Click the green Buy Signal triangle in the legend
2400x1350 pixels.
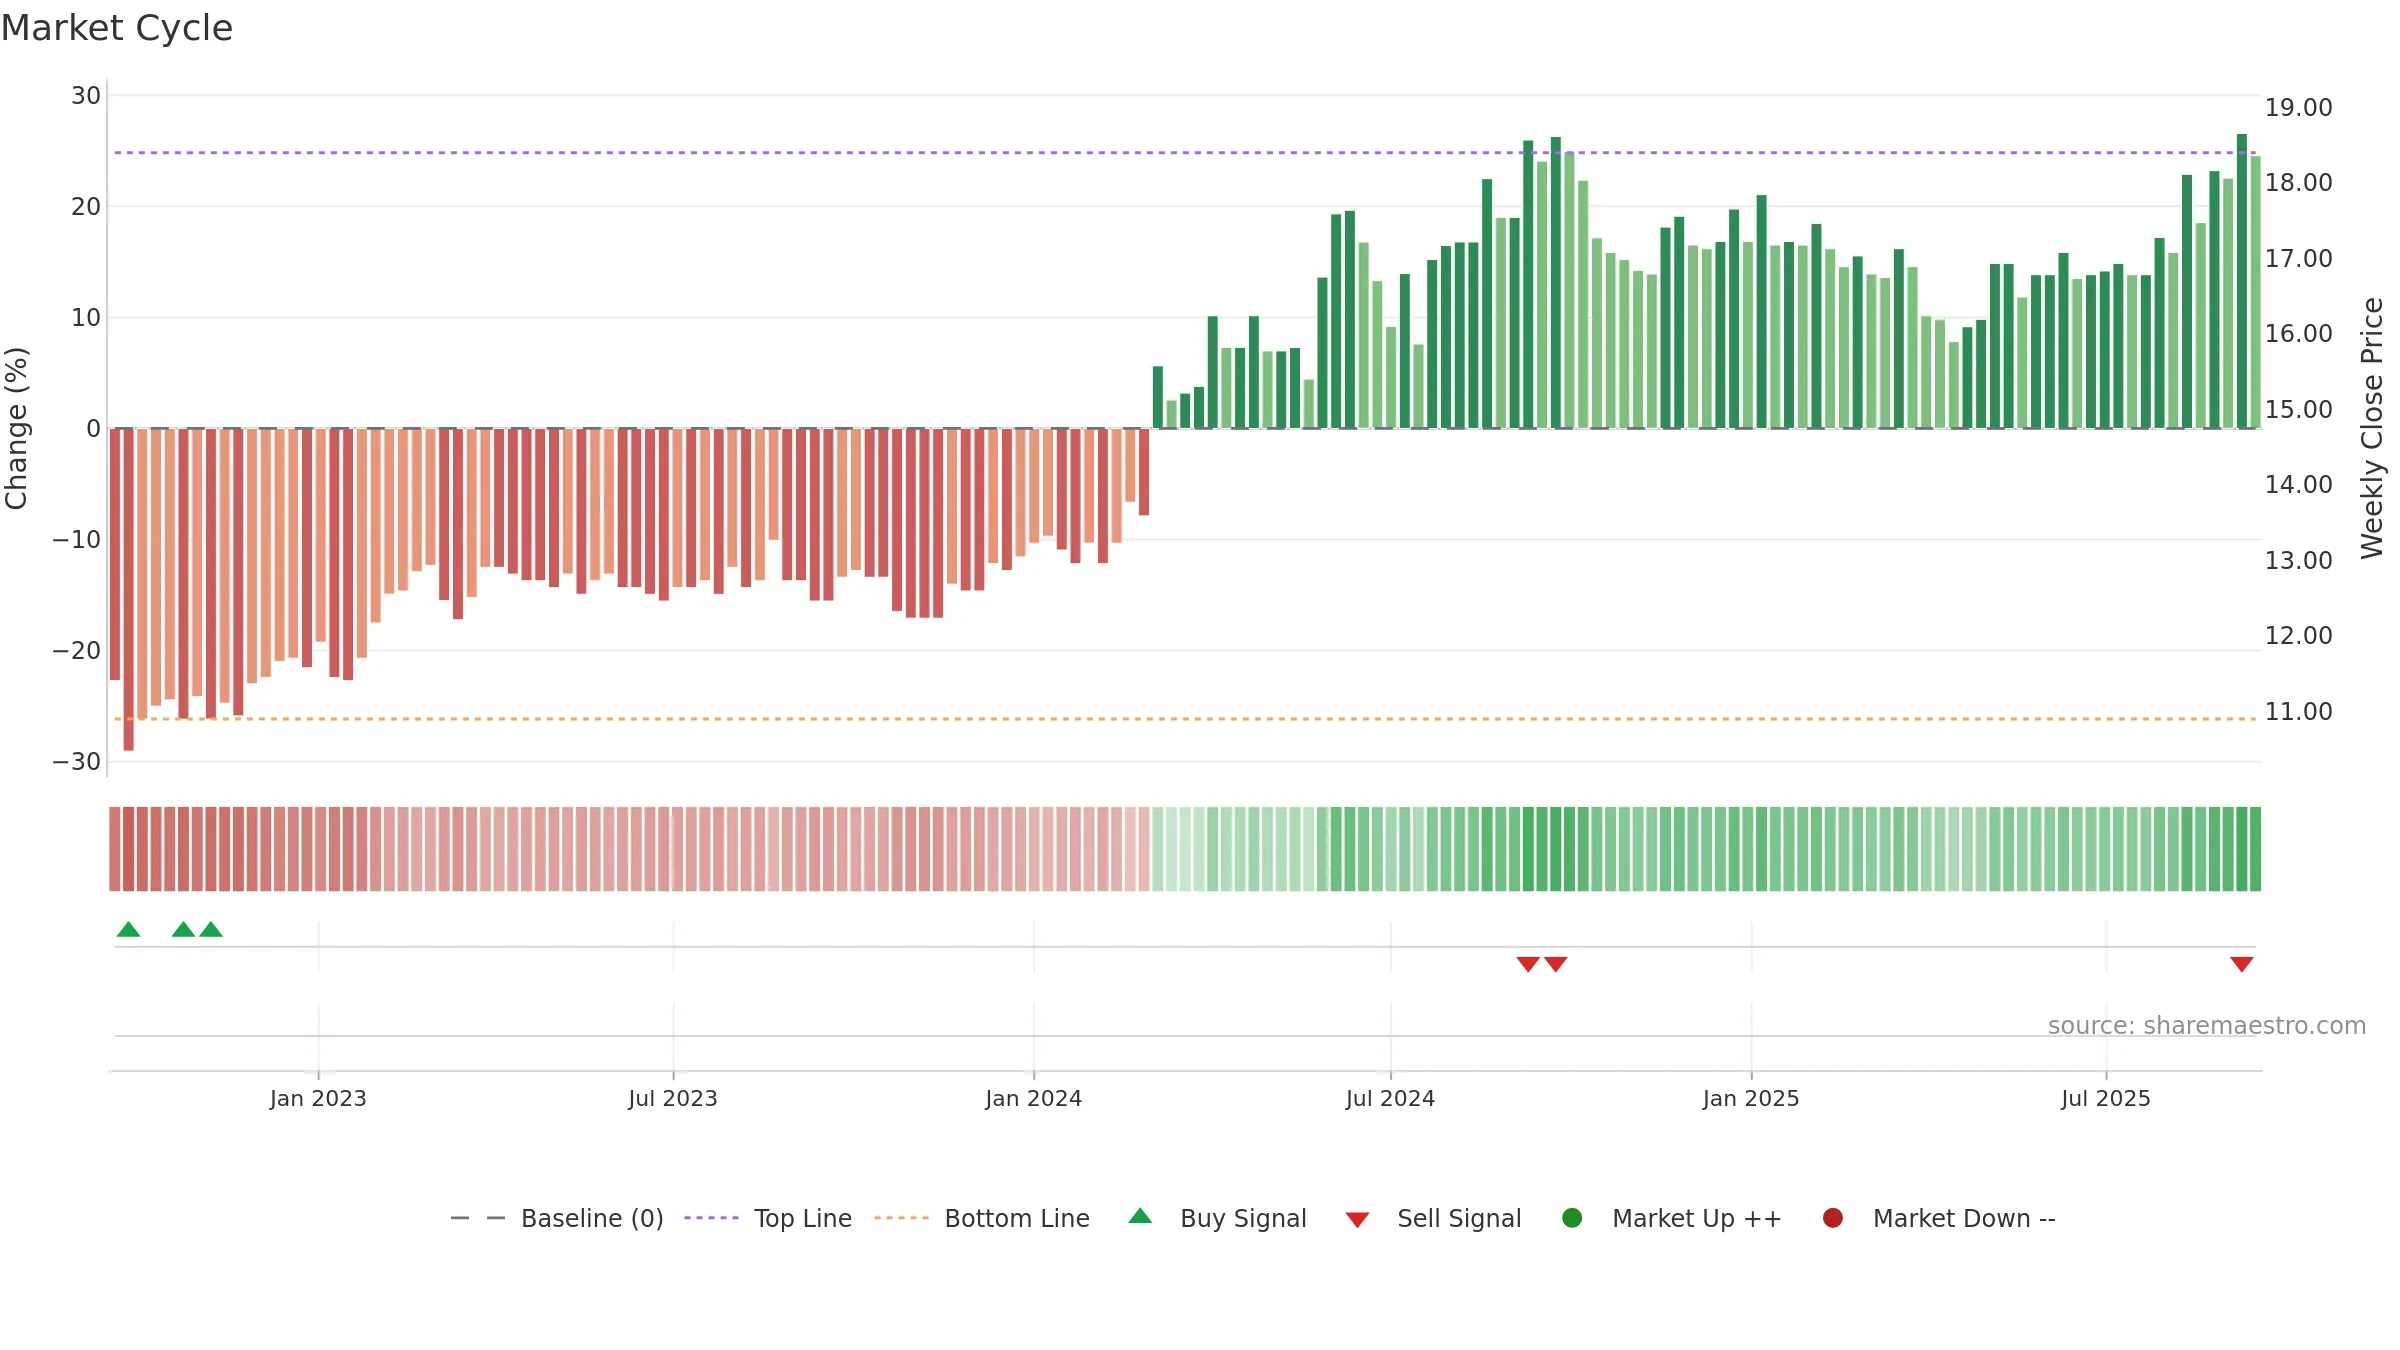[x=1140, y=1217]
